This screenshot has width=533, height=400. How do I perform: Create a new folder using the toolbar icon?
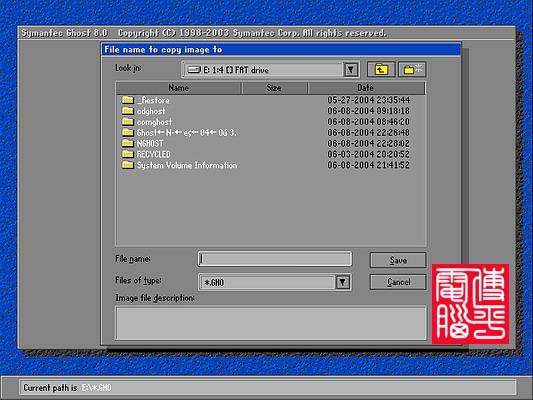point(412,70)
